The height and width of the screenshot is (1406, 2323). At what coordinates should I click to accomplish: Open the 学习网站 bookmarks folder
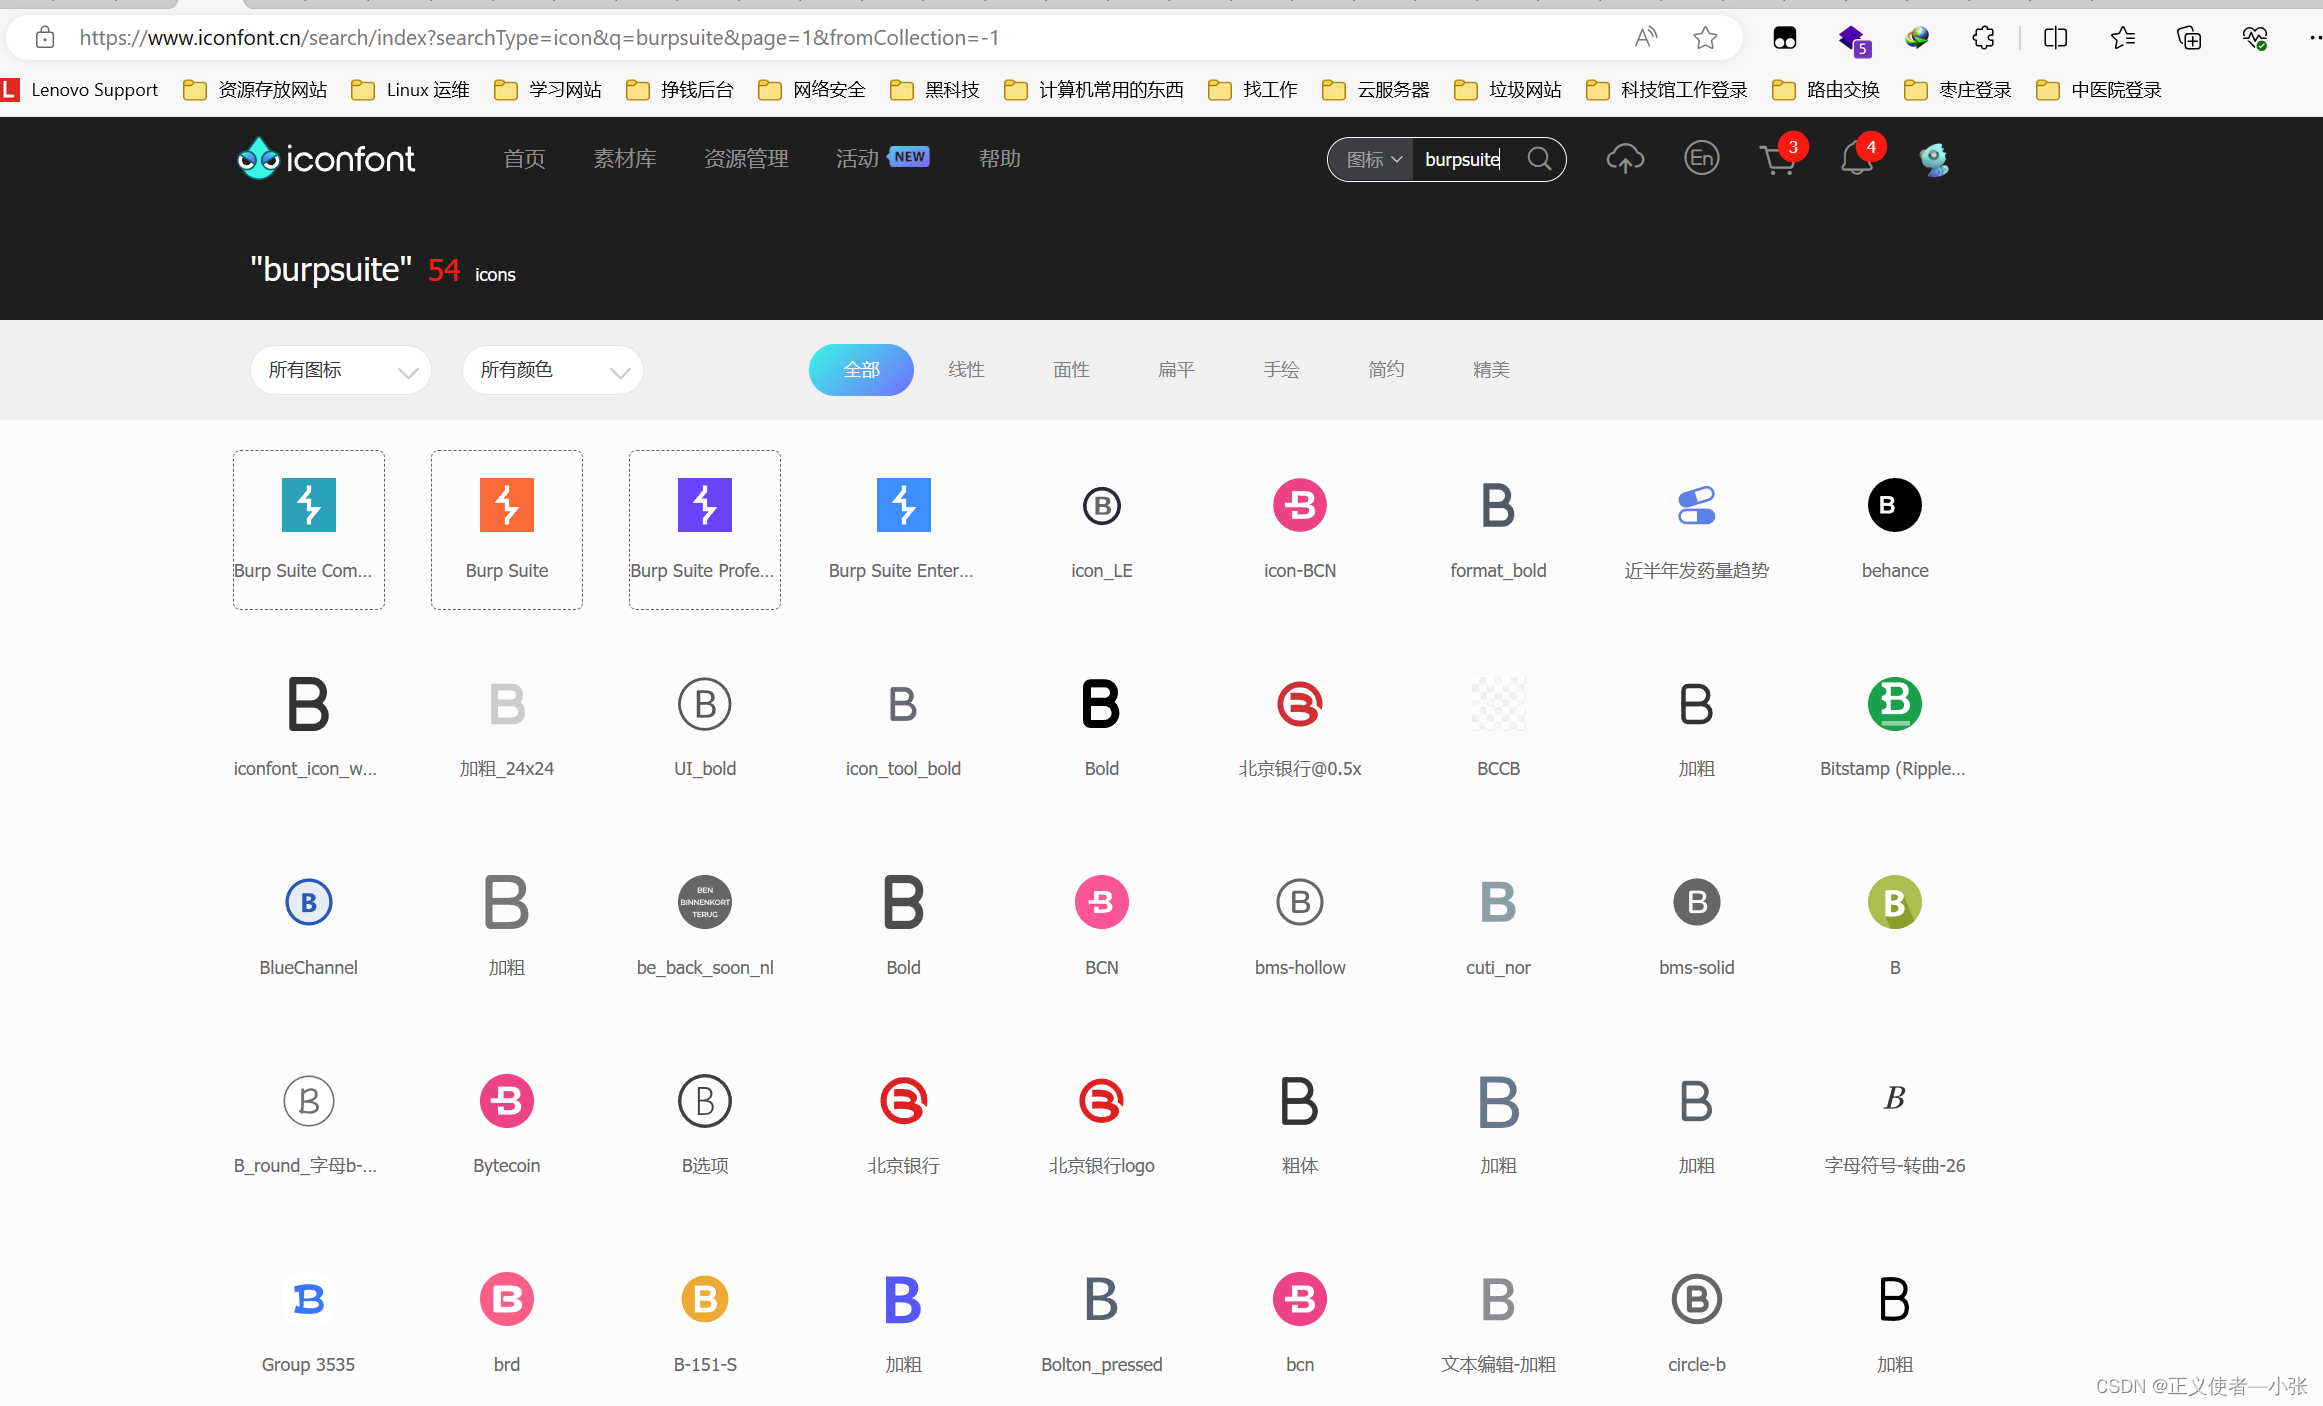point(548,90)
